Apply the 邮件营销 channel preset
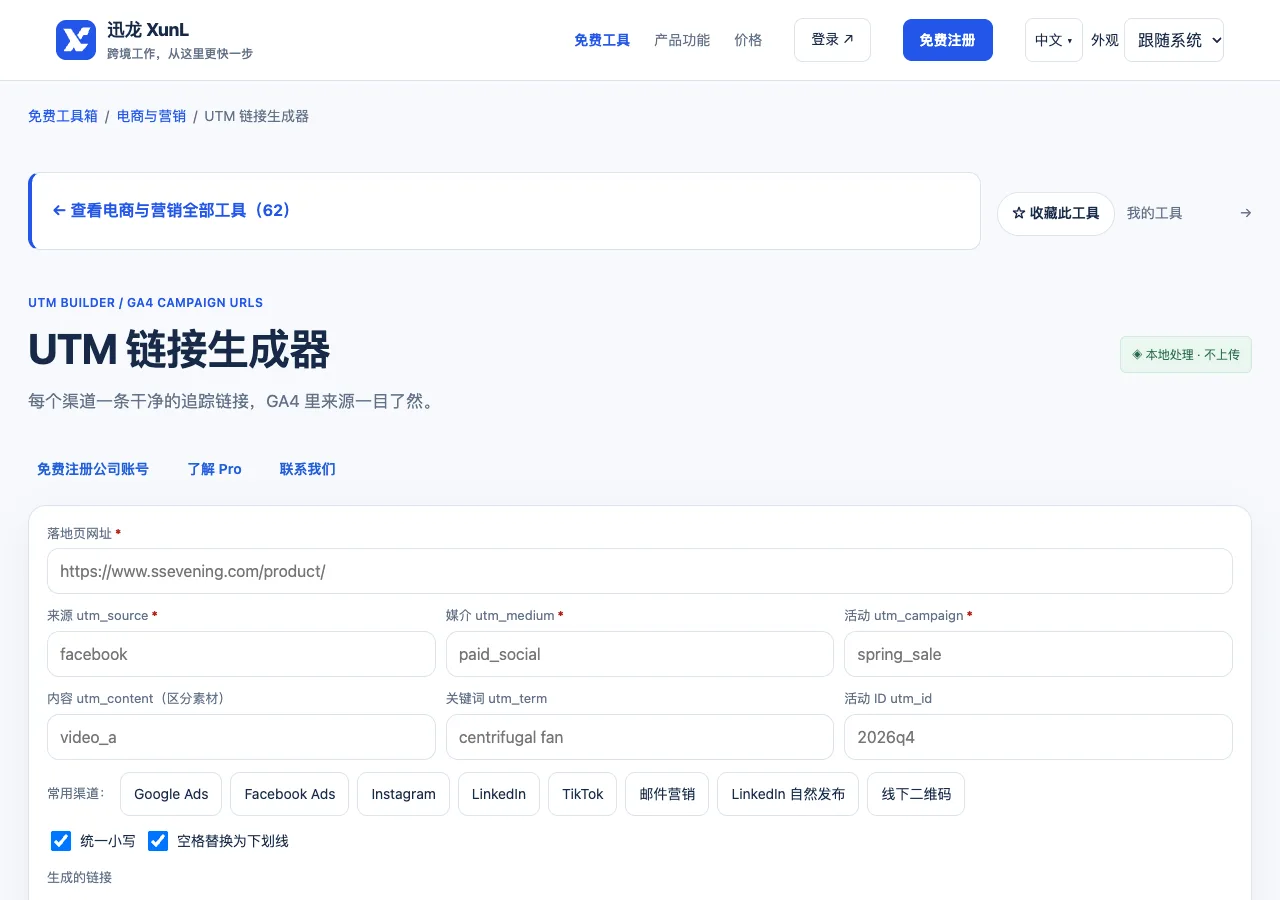Screen dimensions: 1280x900 pyautogui.click(x=667, y=794)
